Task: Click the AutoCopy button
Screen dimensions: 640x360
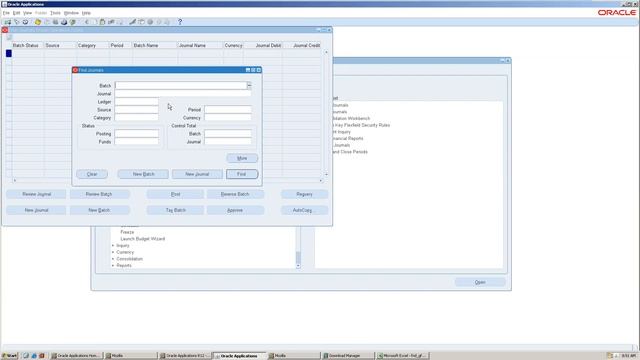Action: click(x=304, y=210)
